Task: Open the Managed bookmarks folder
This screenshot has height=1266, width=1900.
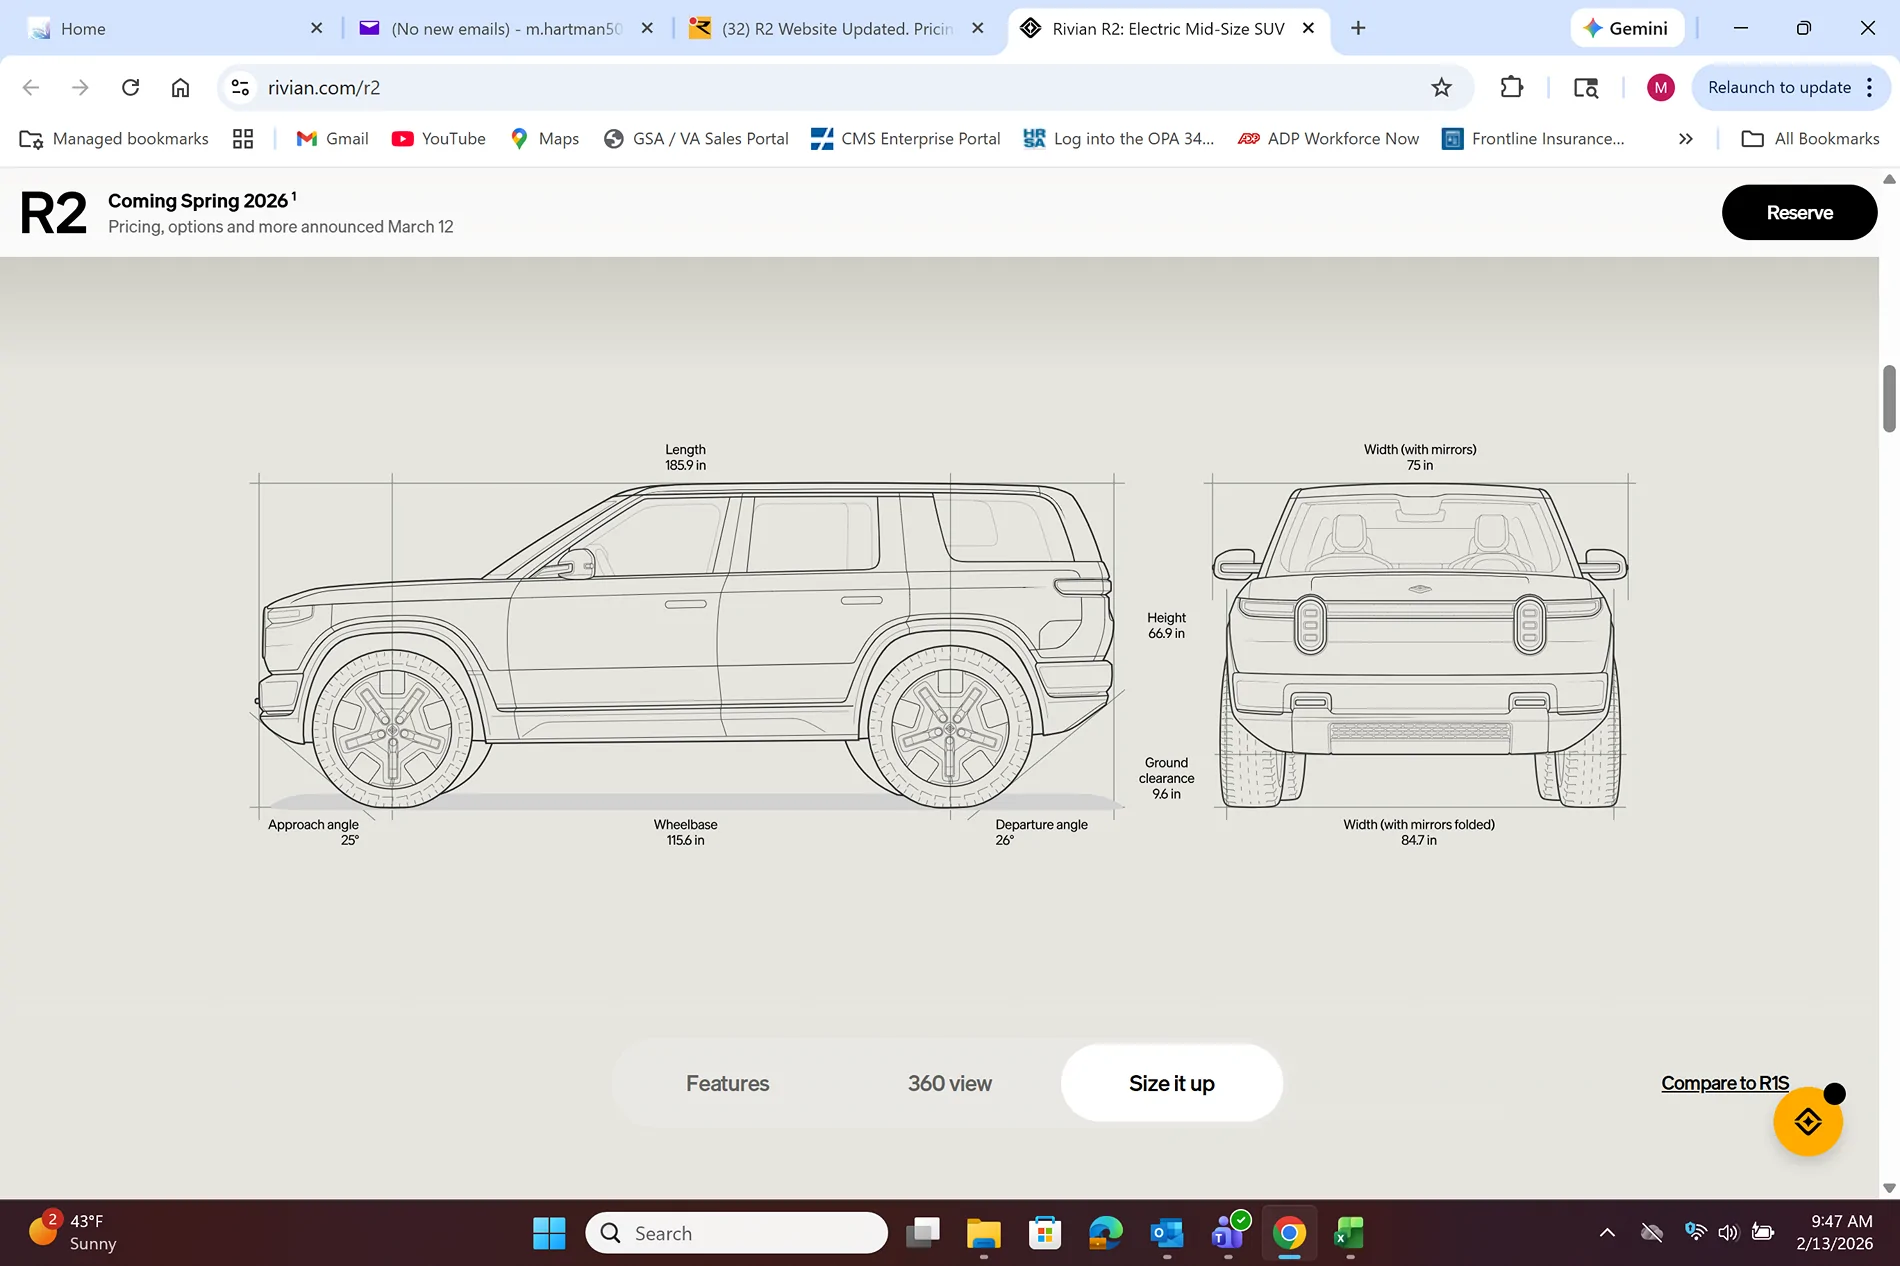Action: (115, 139)
